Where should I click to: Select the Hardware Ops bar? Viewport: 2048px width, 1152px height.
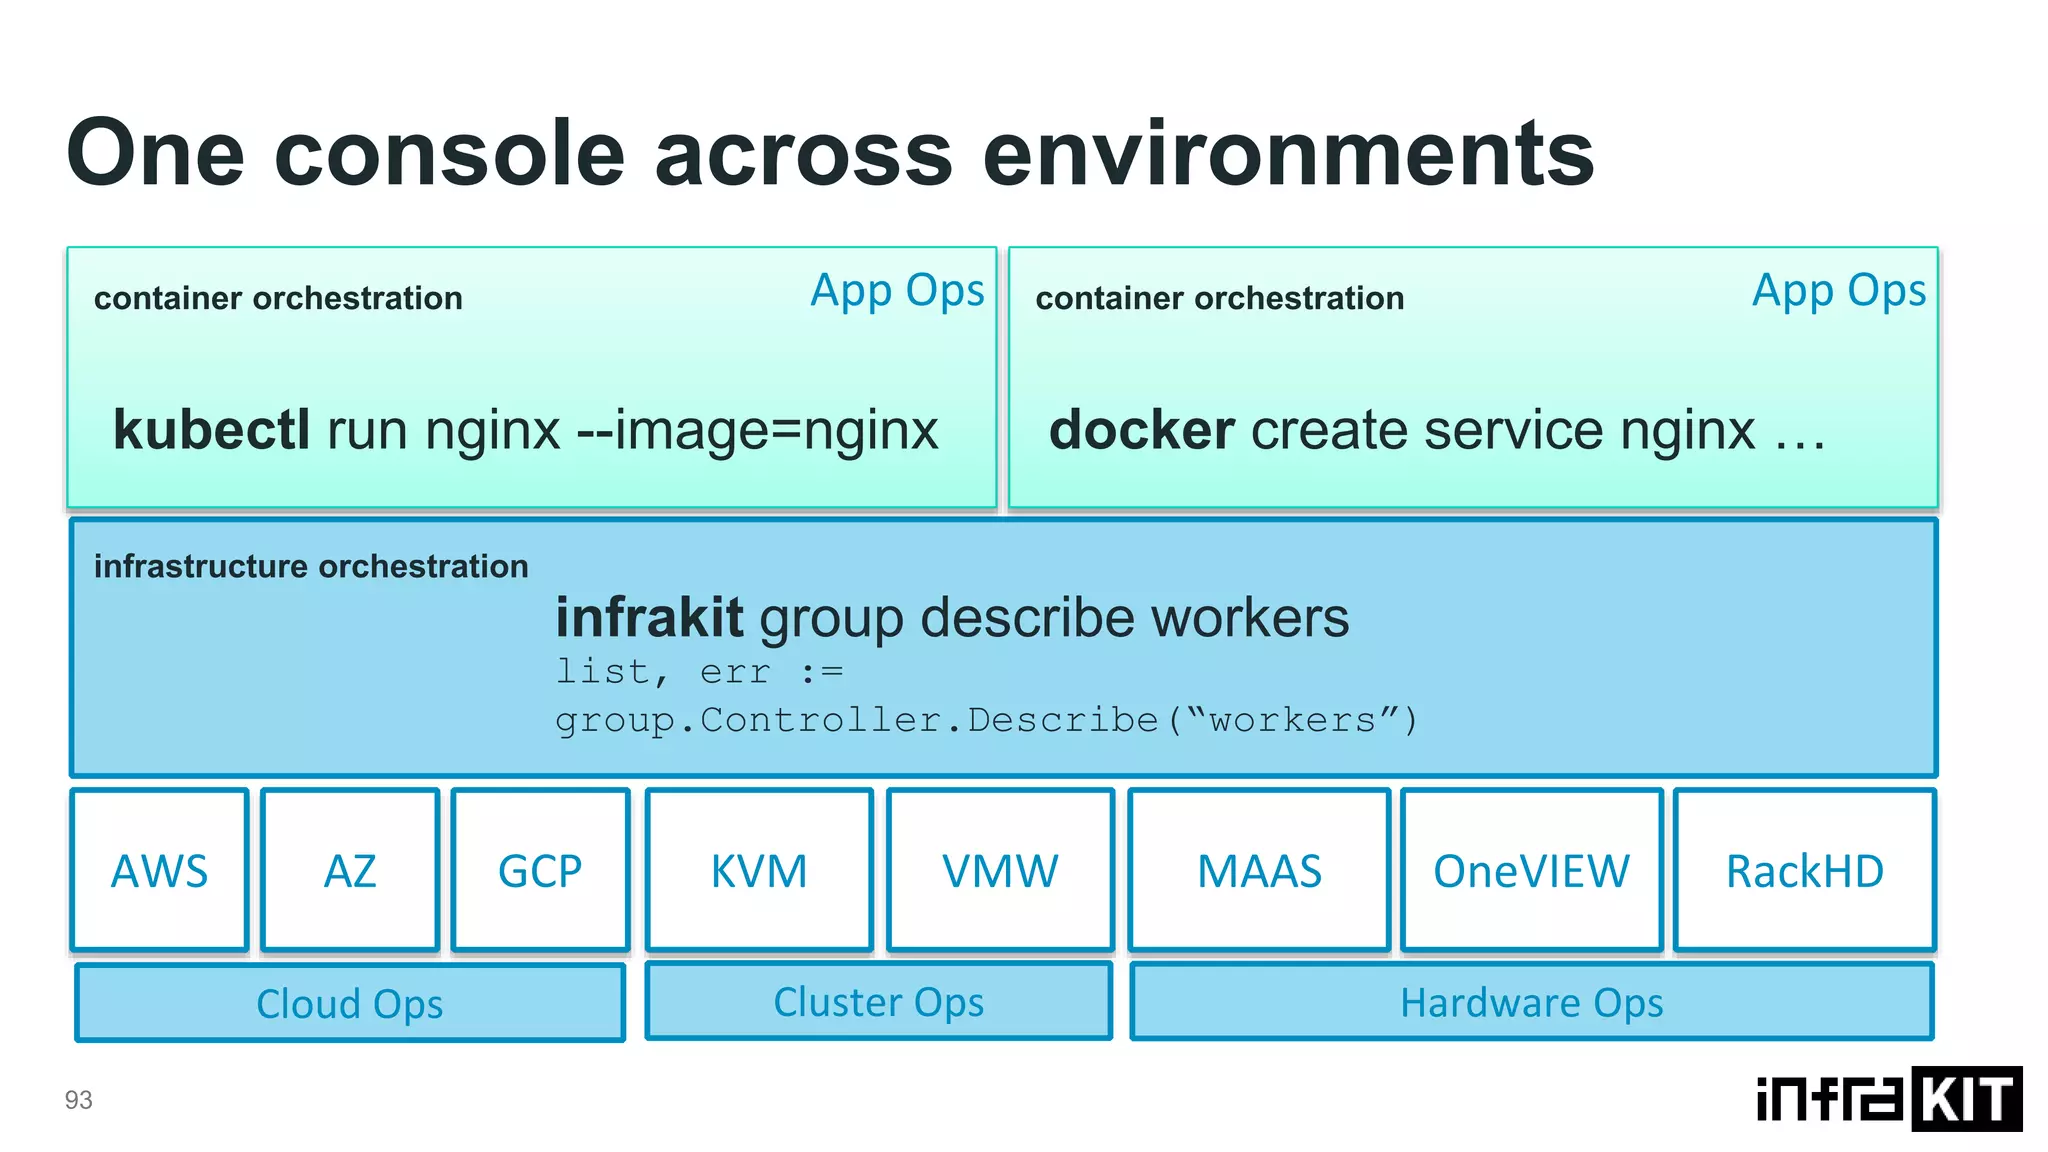(x=1531, y=1002)
